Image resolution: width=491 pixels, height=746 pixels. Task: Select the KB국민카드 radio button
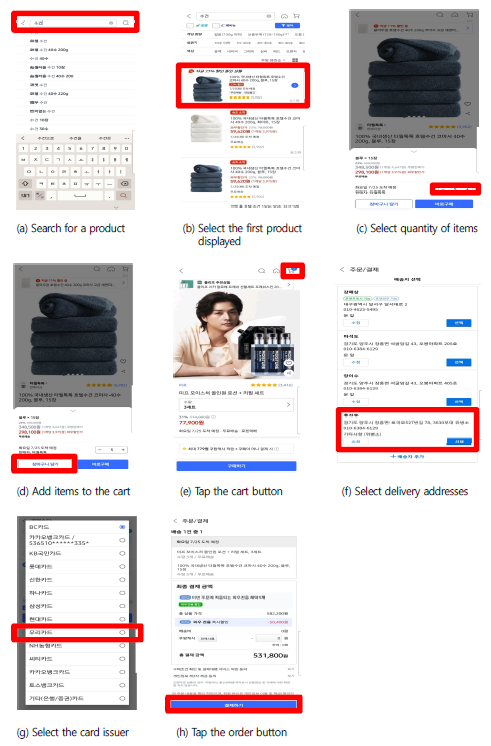(x=122, y=553)
